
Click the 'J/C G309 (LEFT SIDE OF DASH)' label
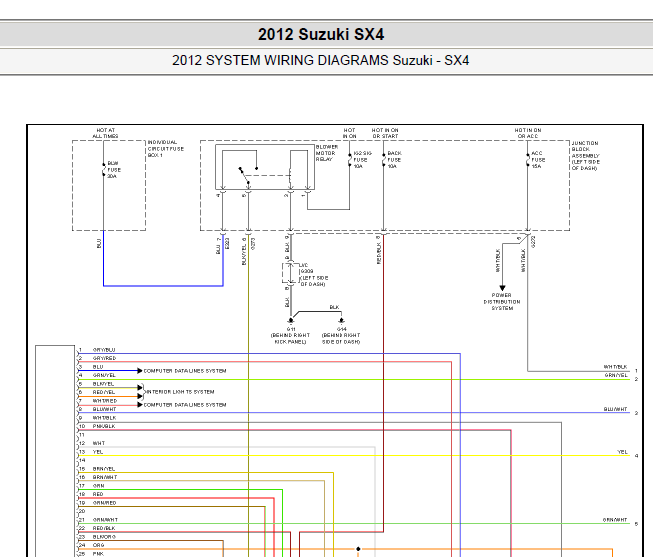(x=314, y=275)
